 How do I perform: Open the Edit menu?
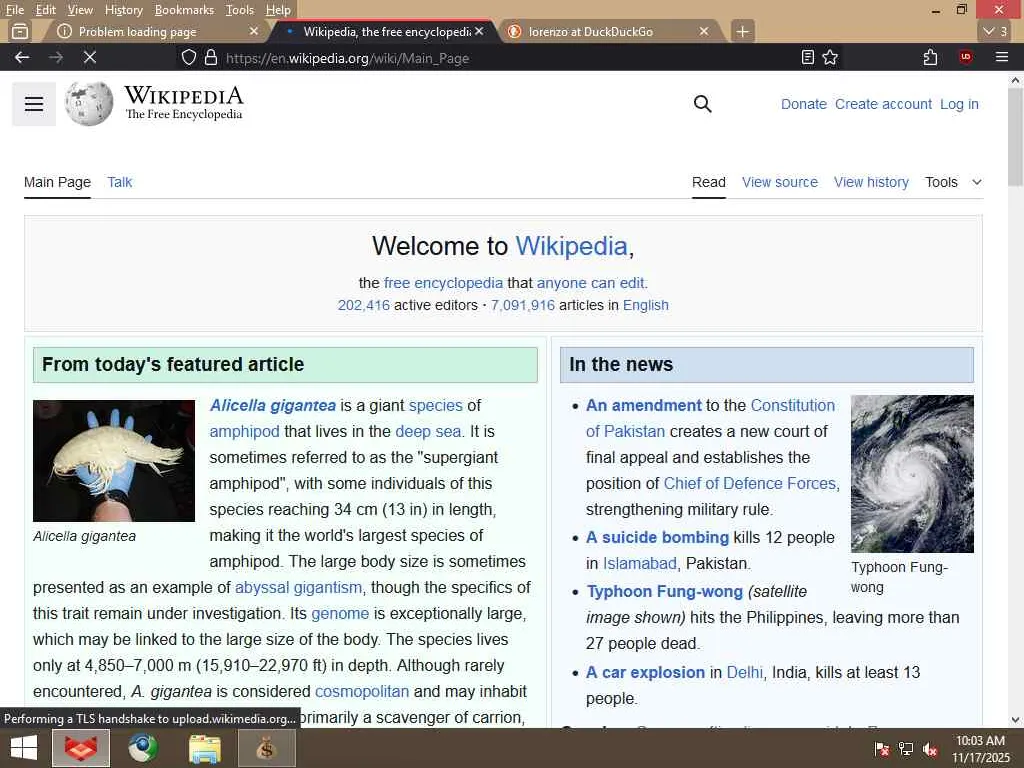[45, 10]
